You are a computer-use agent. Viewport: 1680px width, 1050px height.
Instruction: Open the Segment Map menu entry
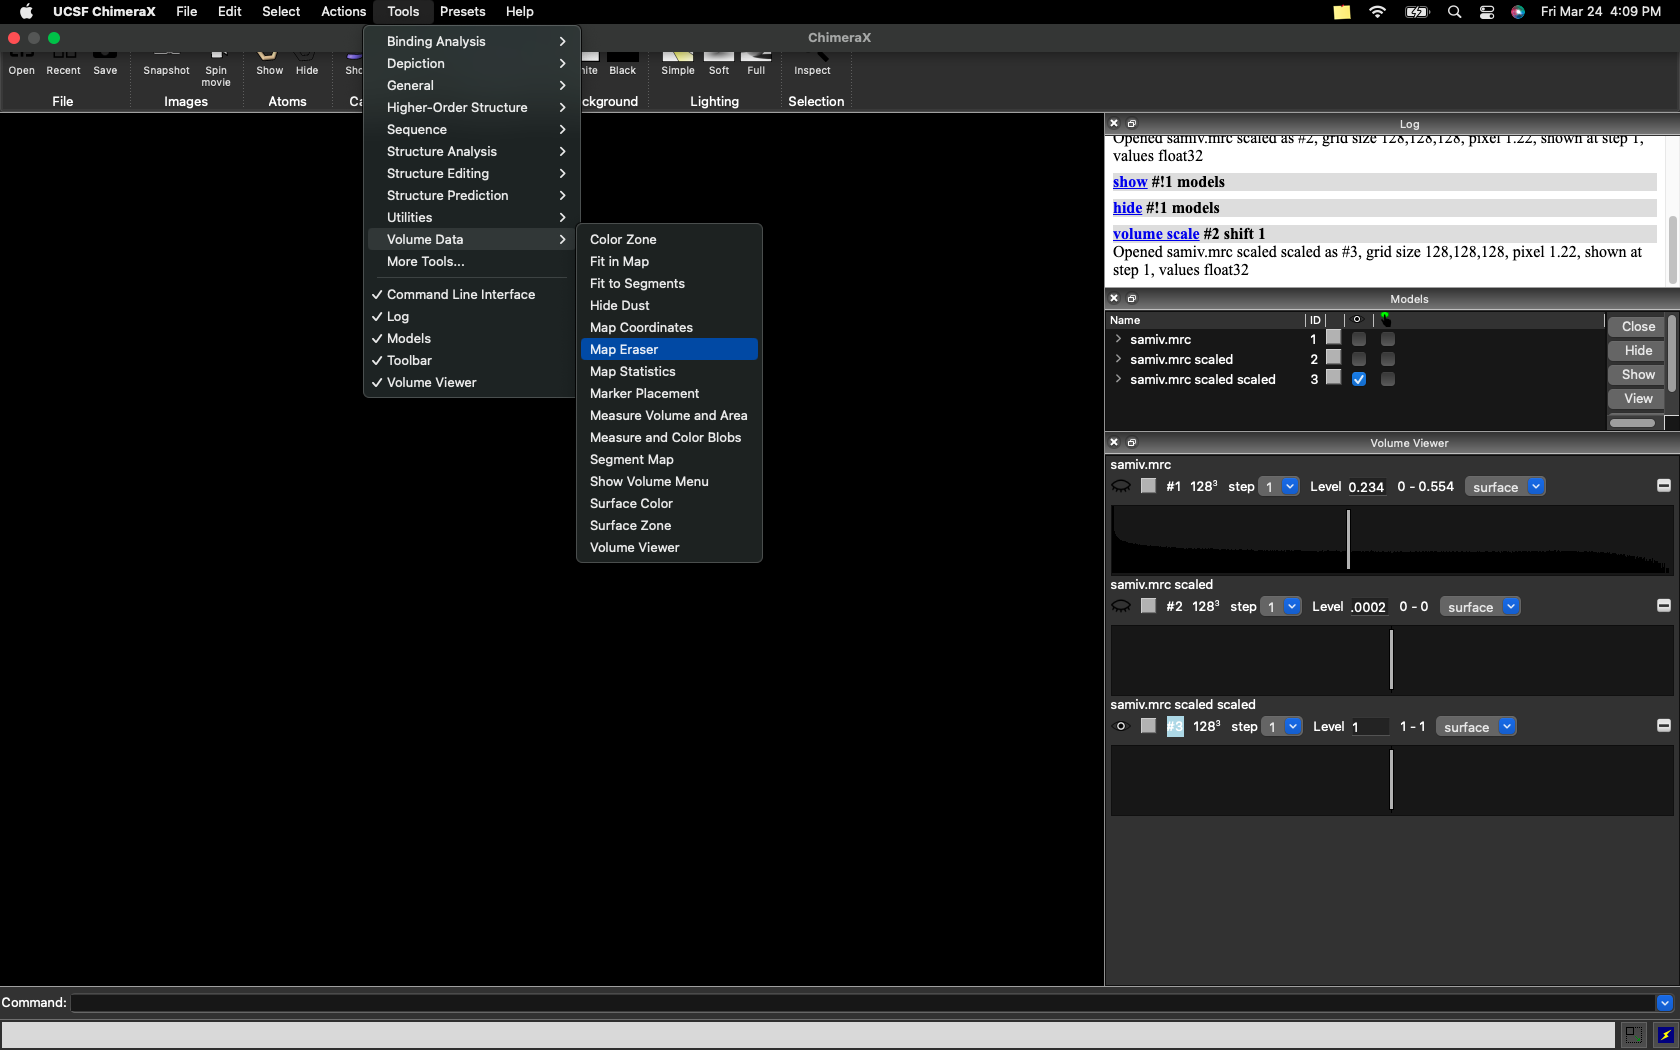[x=669, y=459]
